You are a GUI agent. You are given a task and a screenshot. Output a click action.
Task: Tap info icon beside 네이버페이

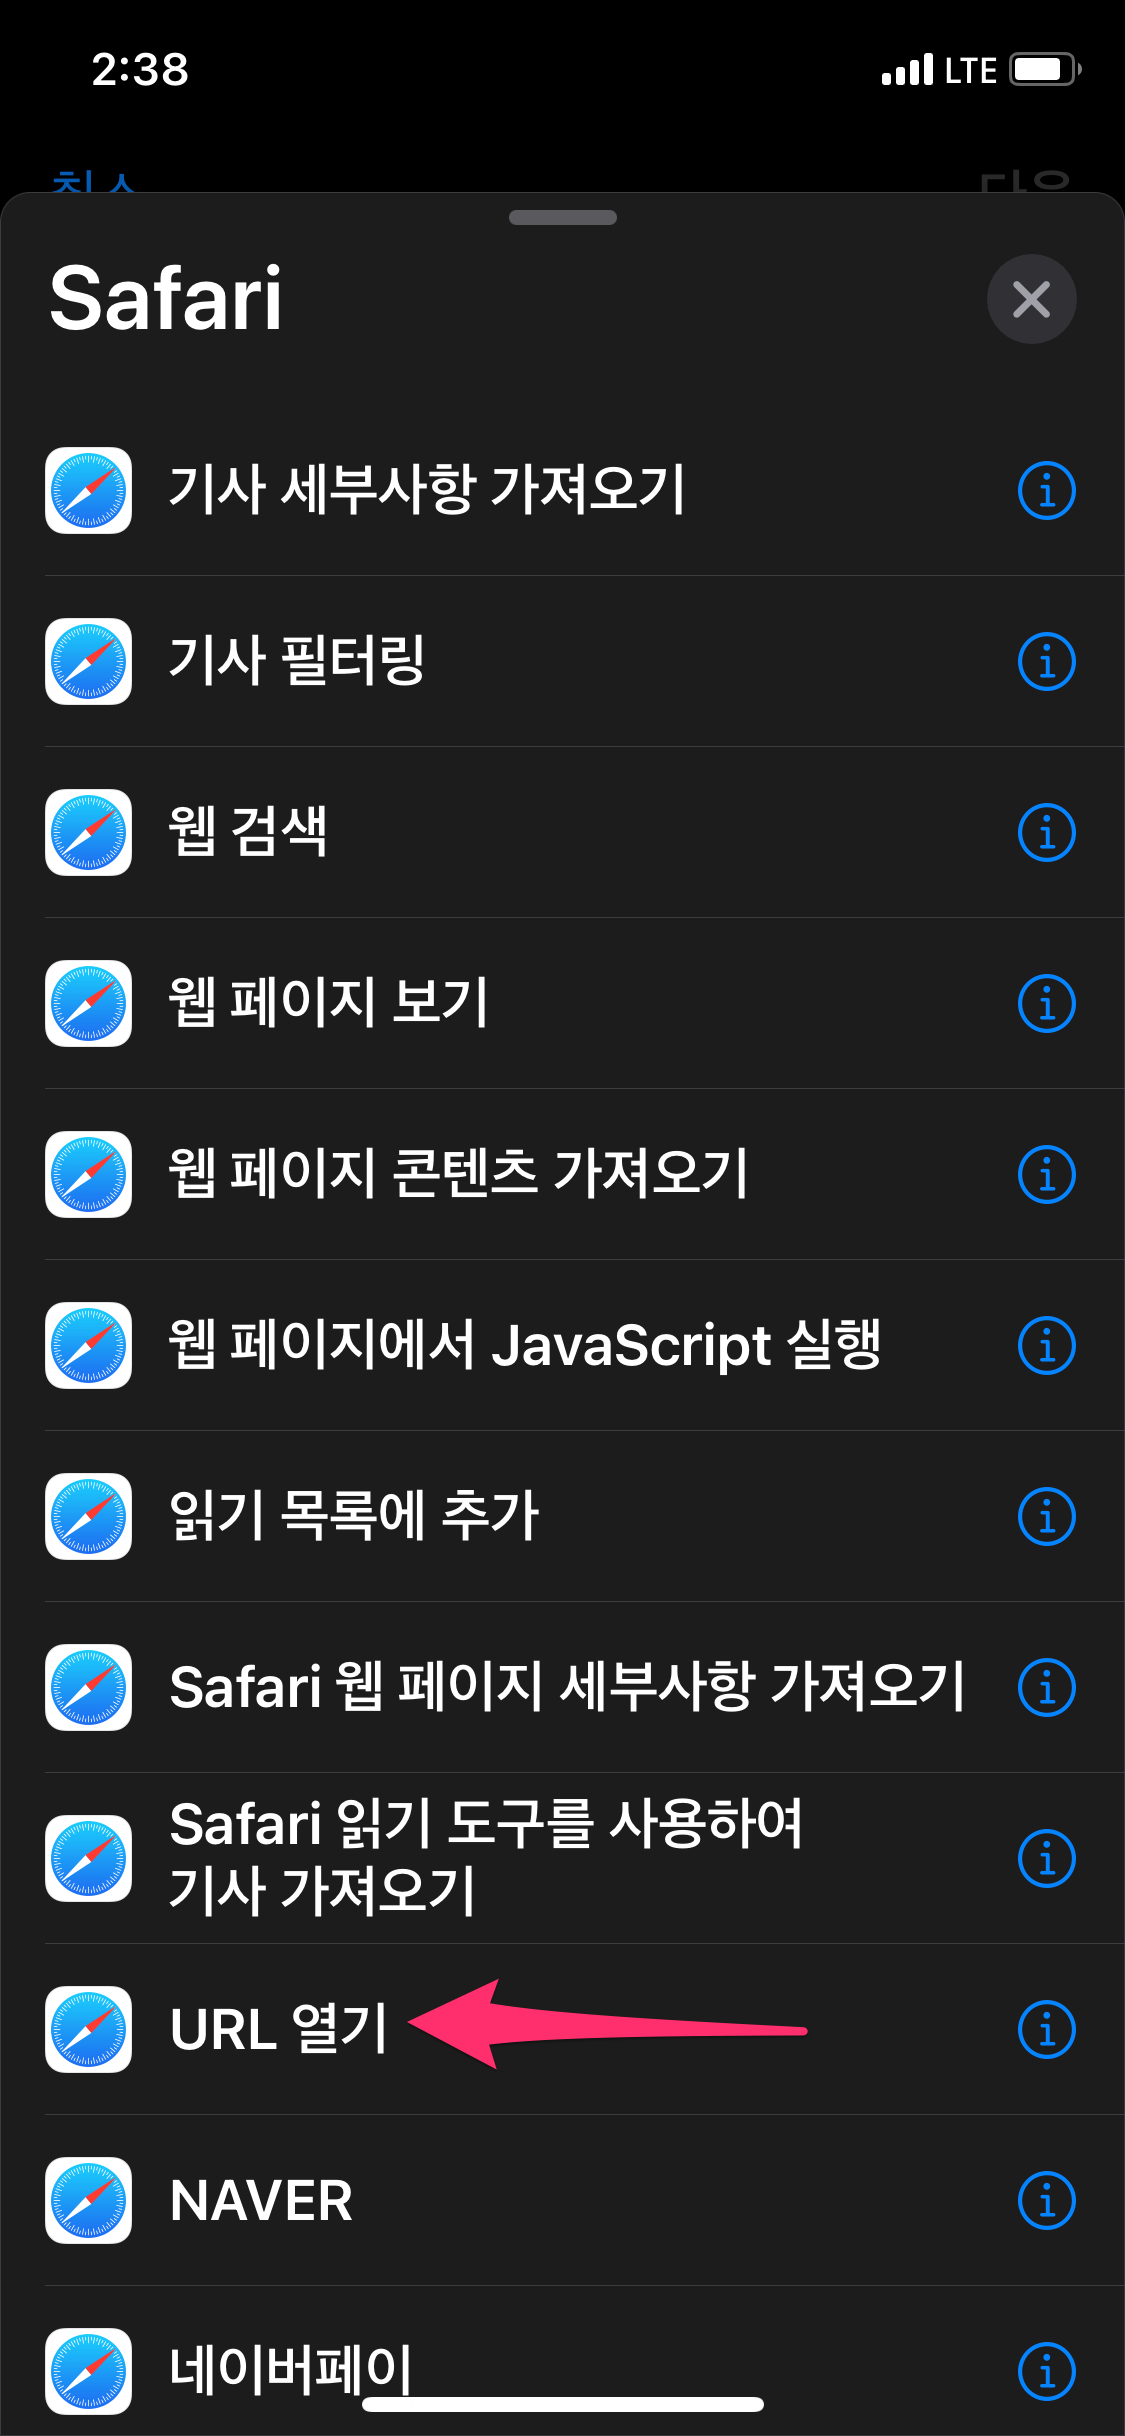1046,2371
